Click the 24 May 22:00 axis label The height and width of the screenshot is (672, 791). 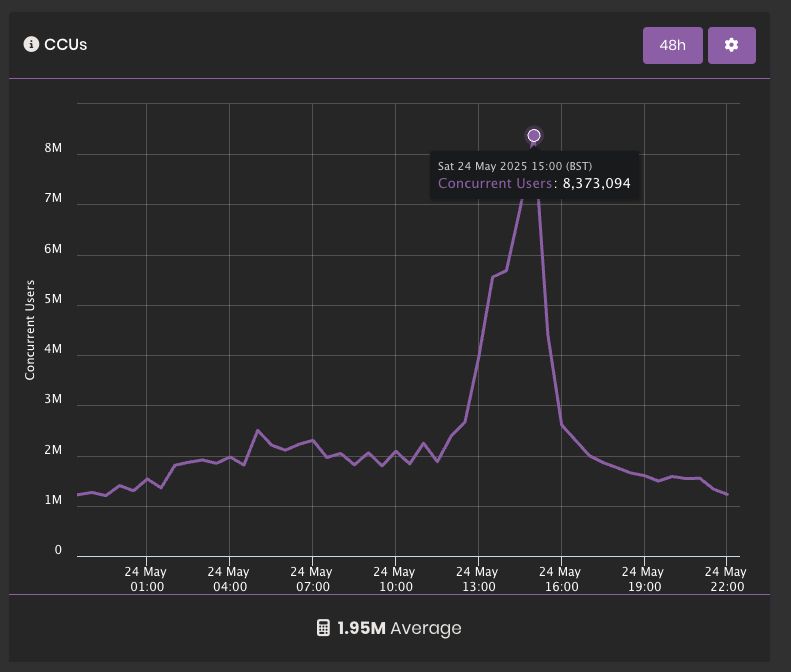(x=726, y=579)
